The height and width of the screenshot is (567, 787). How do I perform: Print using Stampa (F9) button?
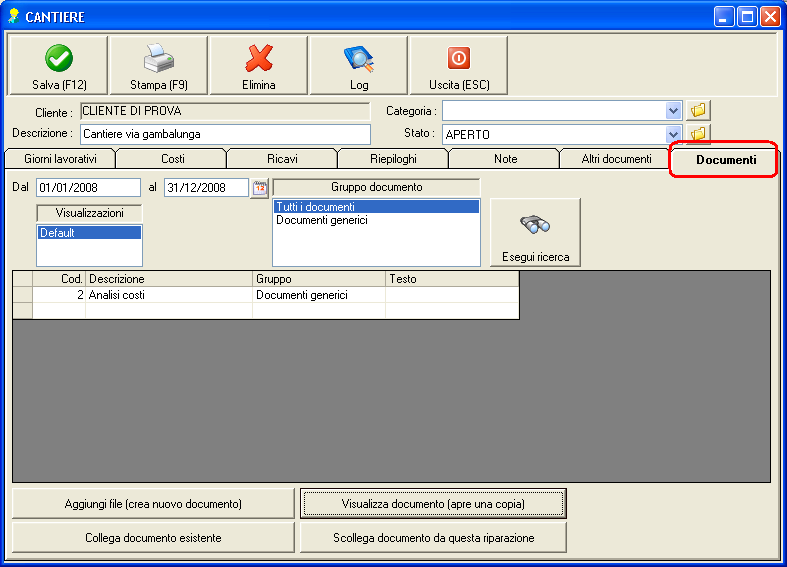pyautogui.click(x=159, y=65)
